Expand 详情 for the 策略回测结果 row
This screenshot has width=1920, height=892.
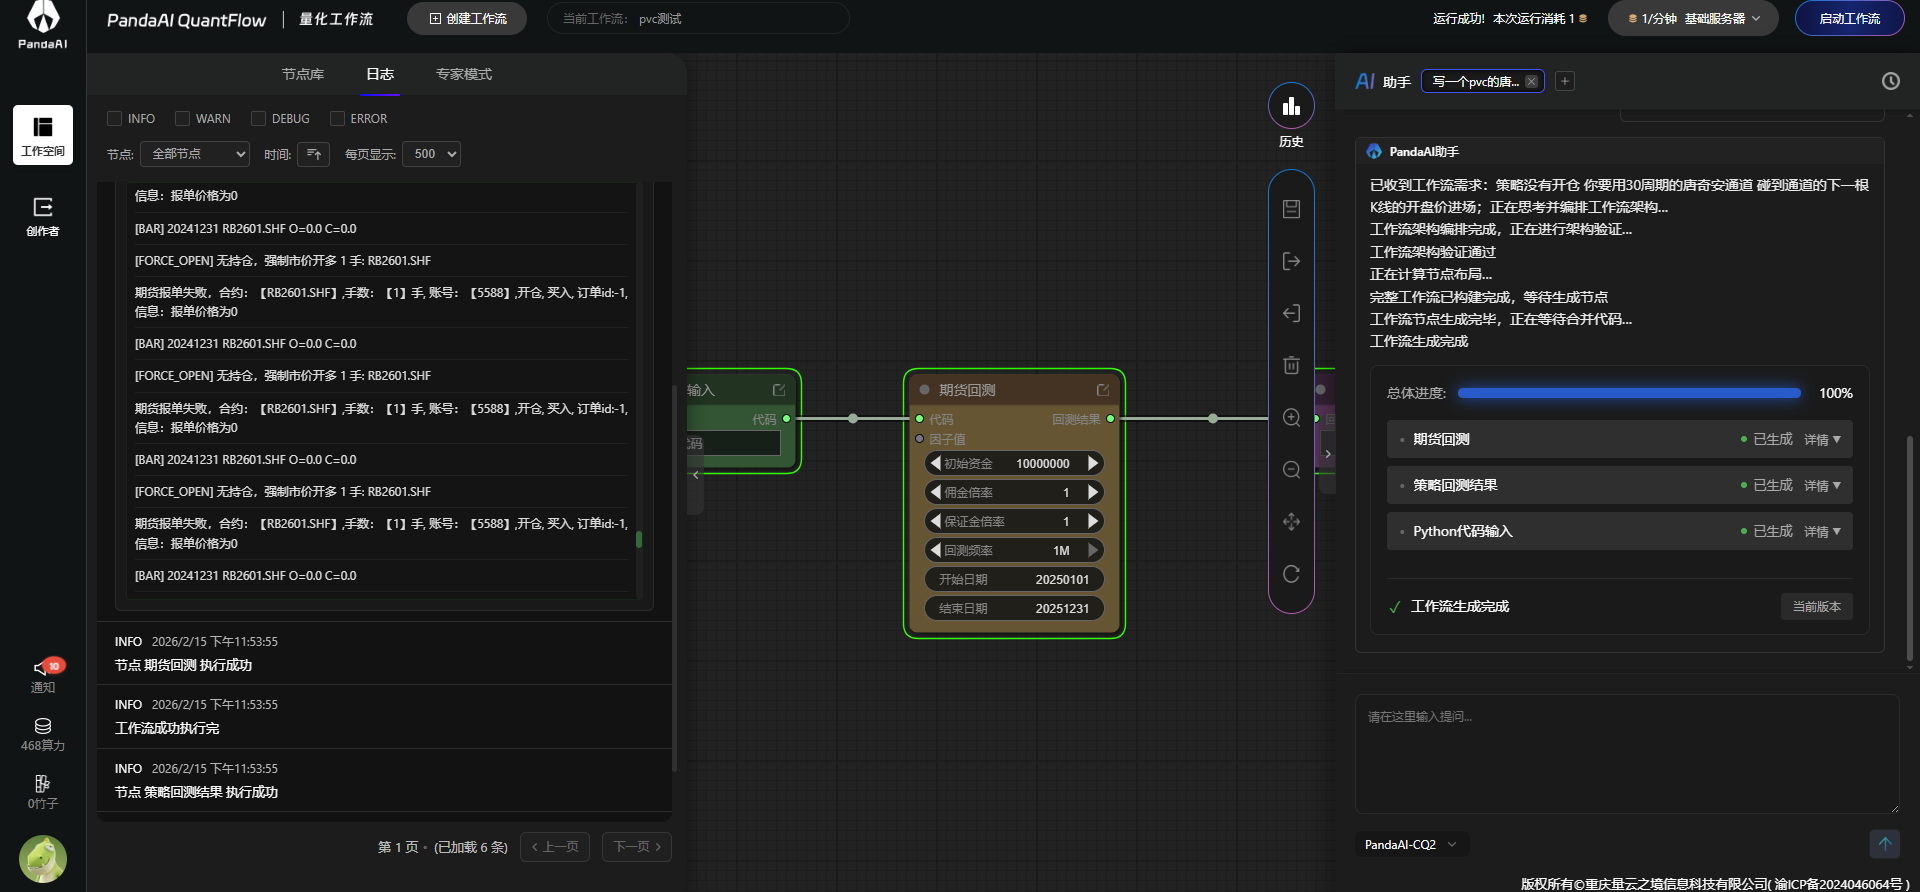pos(1822,486)
